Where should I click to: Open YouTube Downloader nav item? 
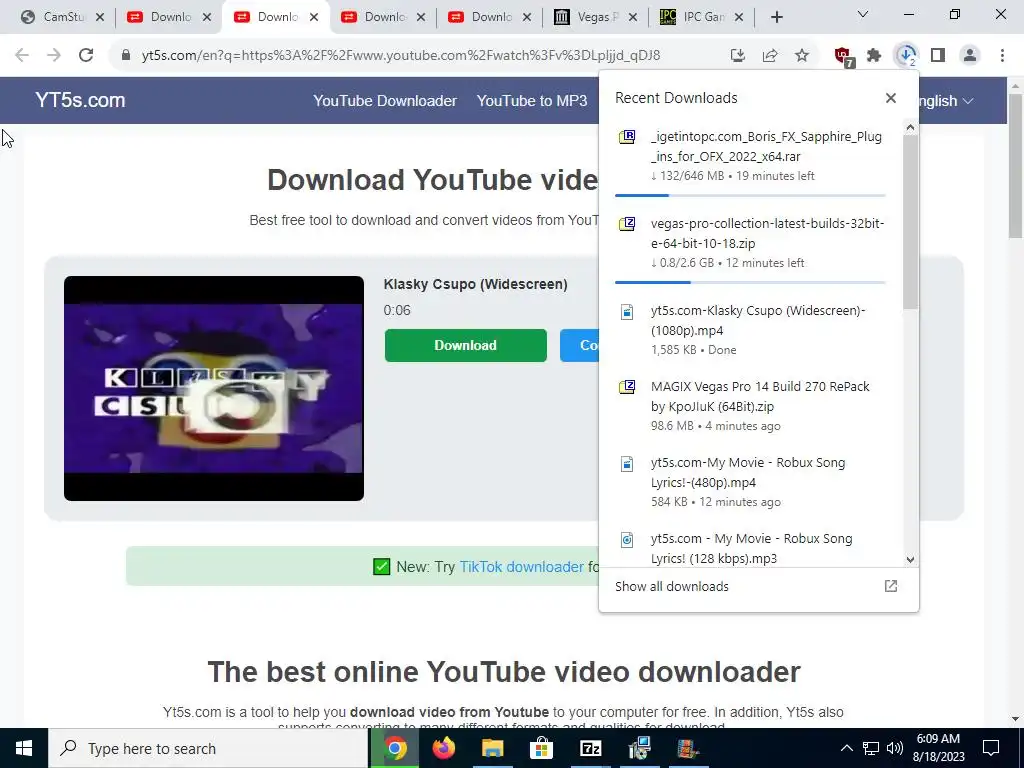tap(385, 101)
